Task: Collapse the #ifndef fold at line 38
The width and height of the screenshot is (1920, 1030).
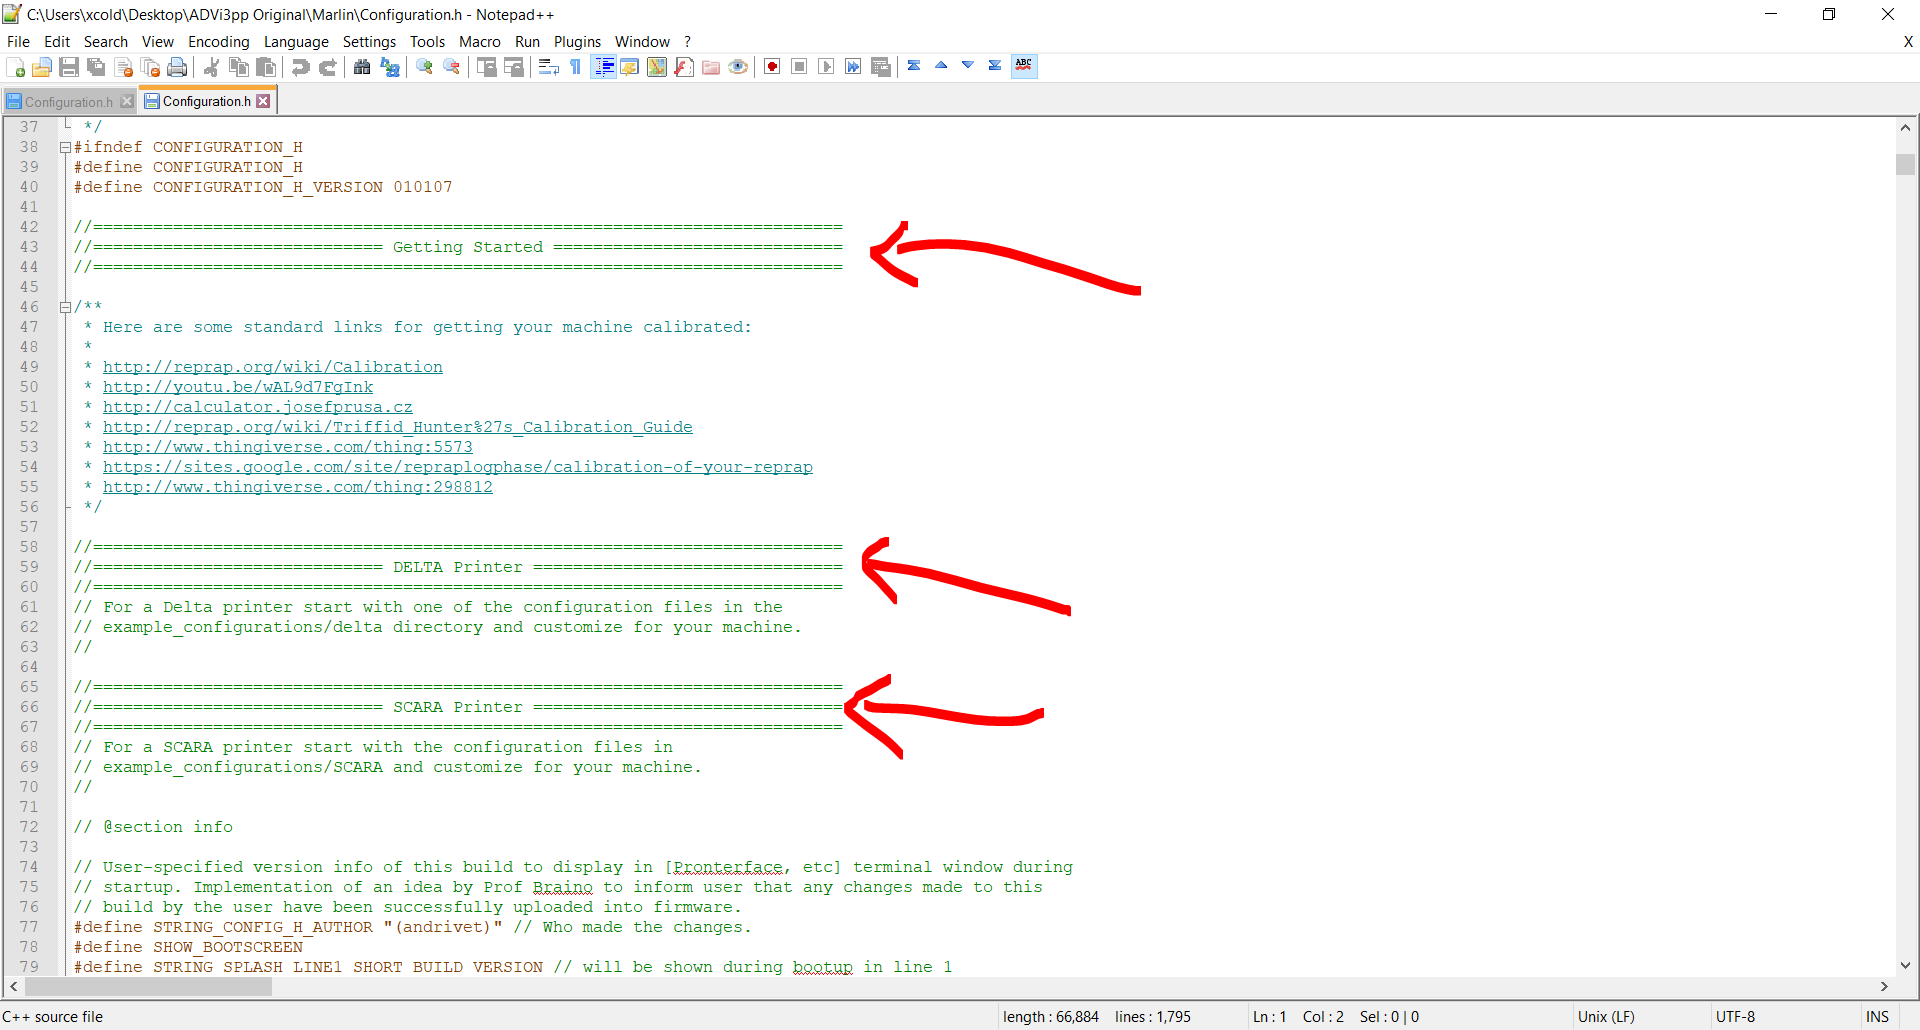Action: (65, 147)
